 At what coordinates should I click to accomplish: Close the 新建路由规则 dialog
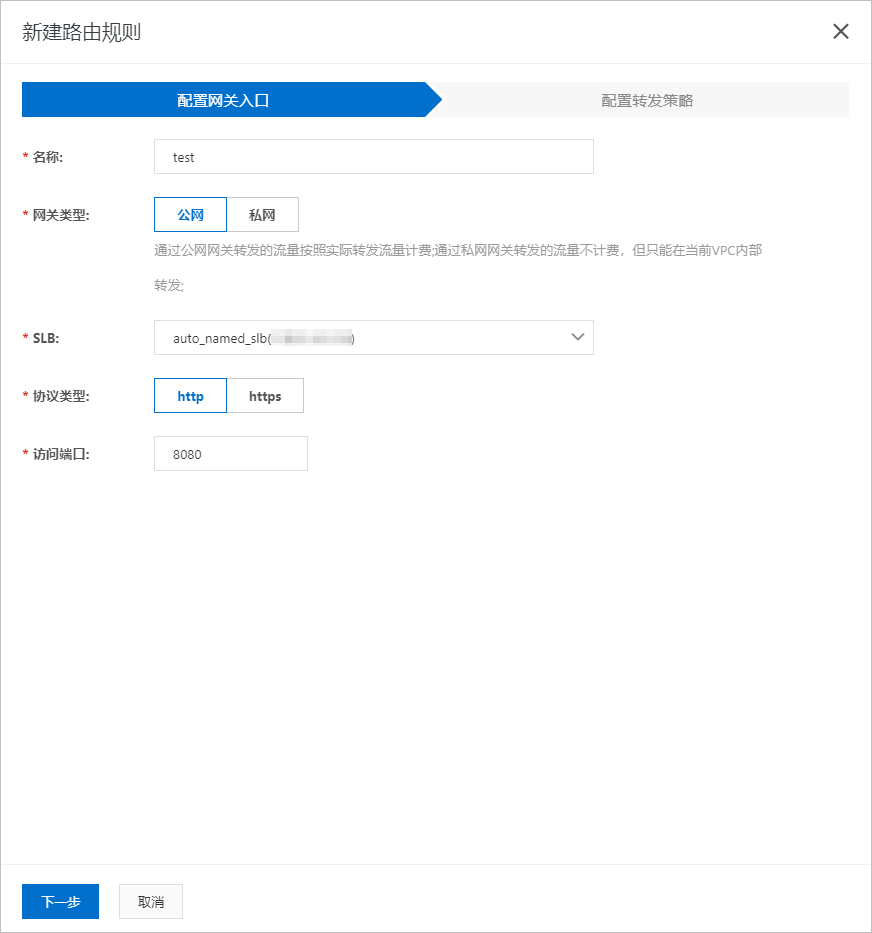click(840, 32)
